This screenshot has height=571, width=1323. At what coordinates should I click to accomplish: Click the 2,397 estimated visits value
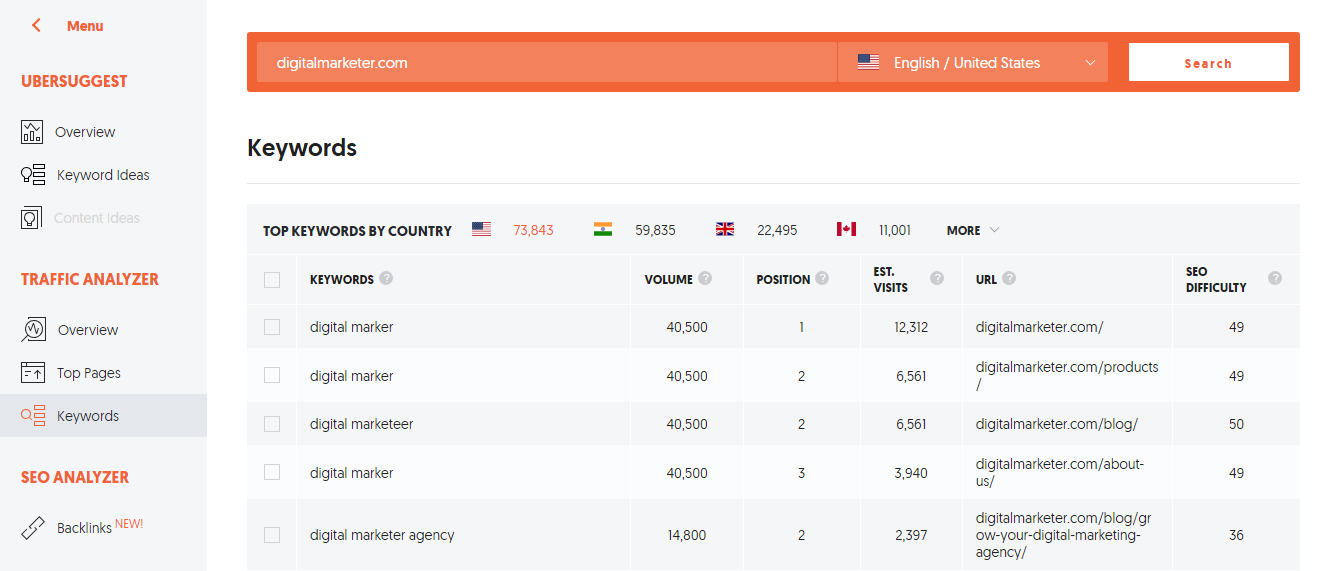coord(911,535)
